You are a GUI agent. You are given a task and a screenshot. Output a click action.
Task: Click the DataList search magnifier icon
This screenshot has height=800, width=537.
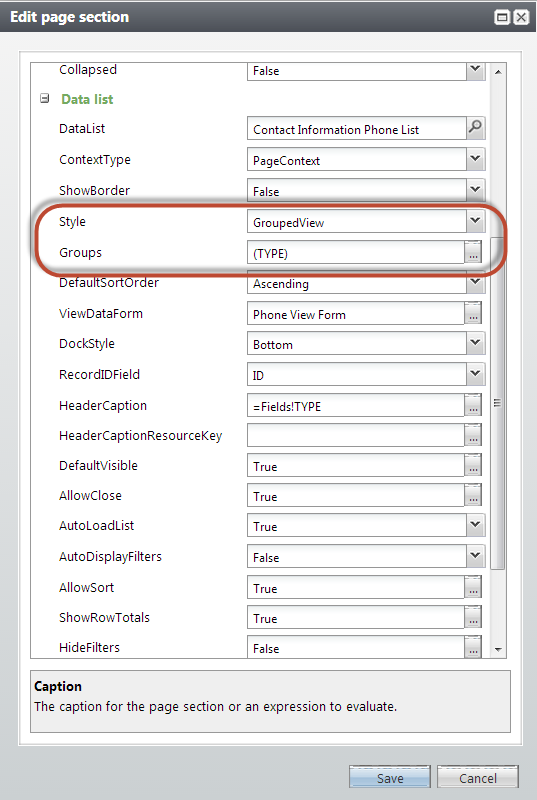tap(475, 128)
